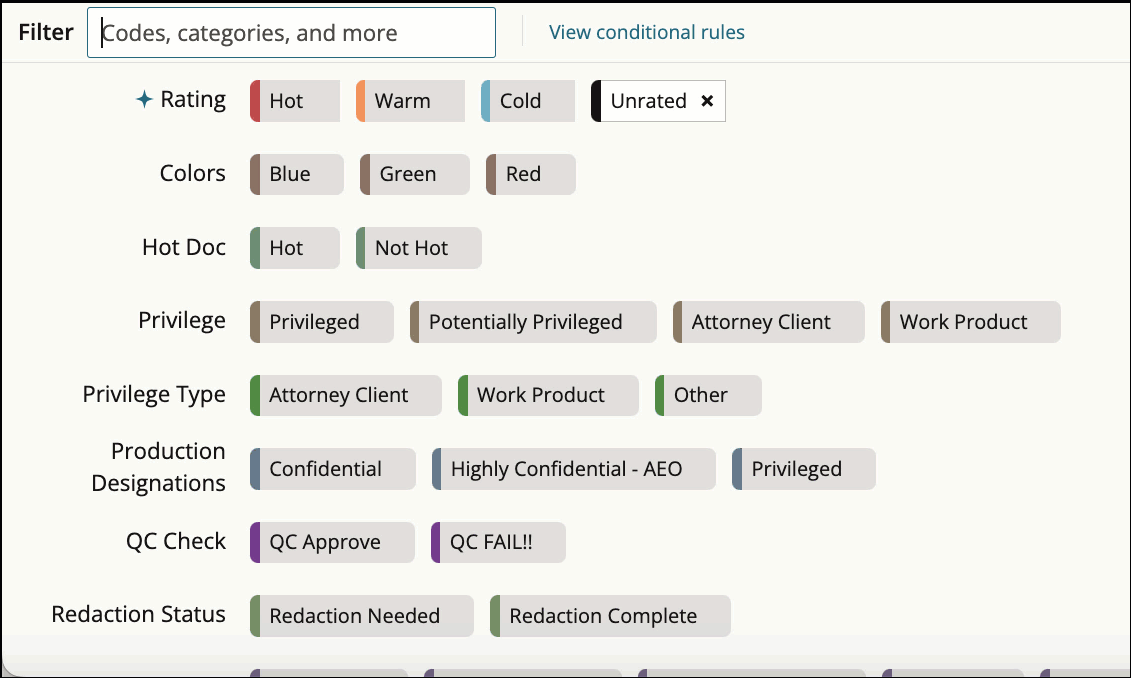The height and width of the screenshot is (678, 1131).
Task: Toggle the Hot rating code
Action: (295, 101)
